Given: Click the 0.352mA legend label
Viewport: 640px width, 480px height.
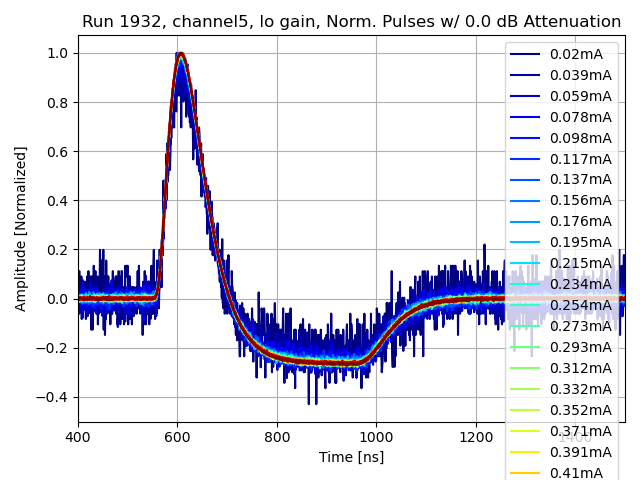Looking at the screenshot, I should [x=580, y=410].
